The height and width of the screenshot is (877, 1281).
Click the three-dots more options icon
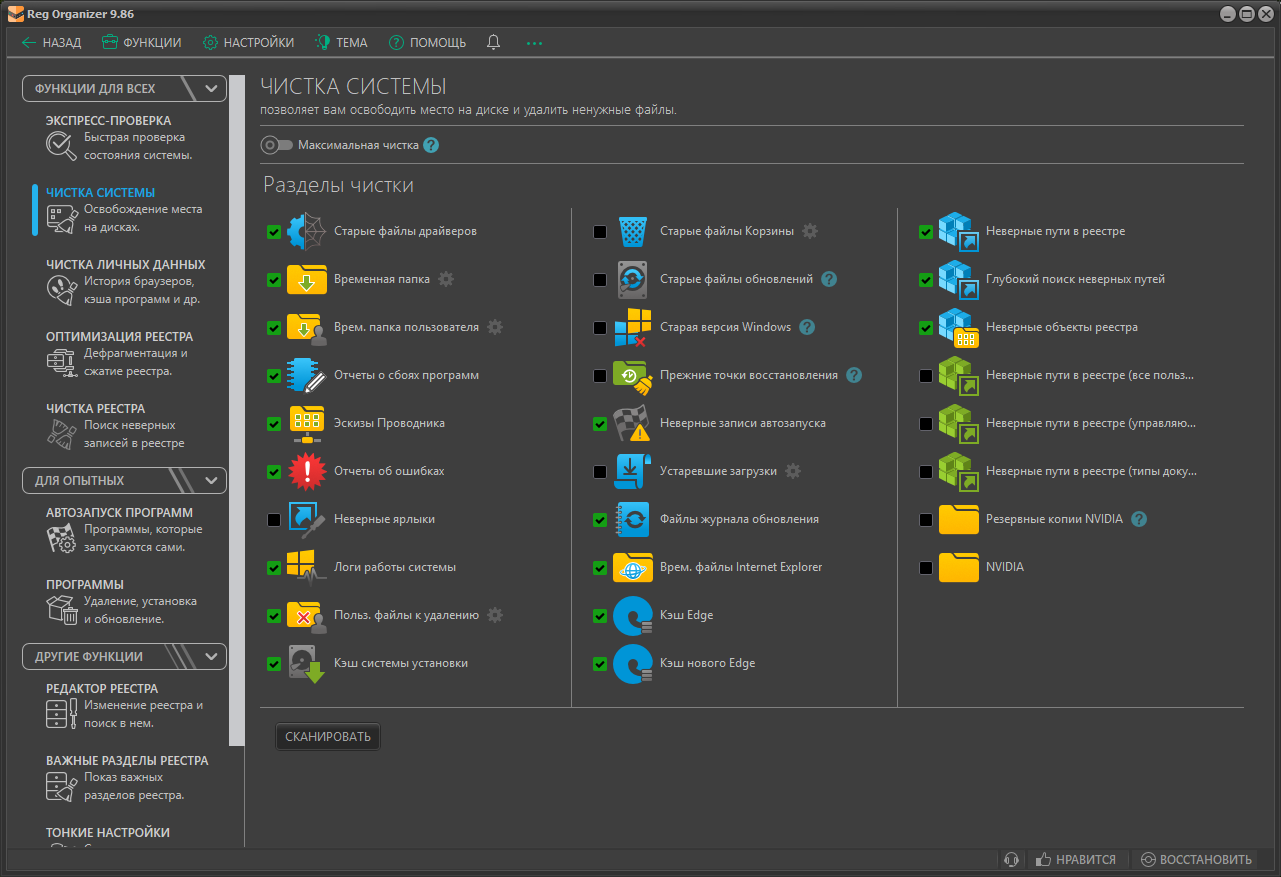coord(534,43)
